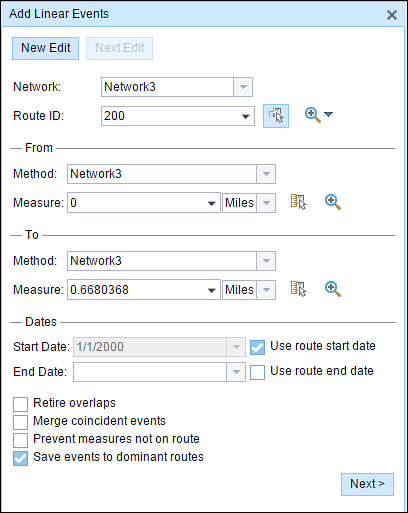Check Use route end date
Image resolution: width=408 pixels, height=513 pixels.
tap(257, 372)
